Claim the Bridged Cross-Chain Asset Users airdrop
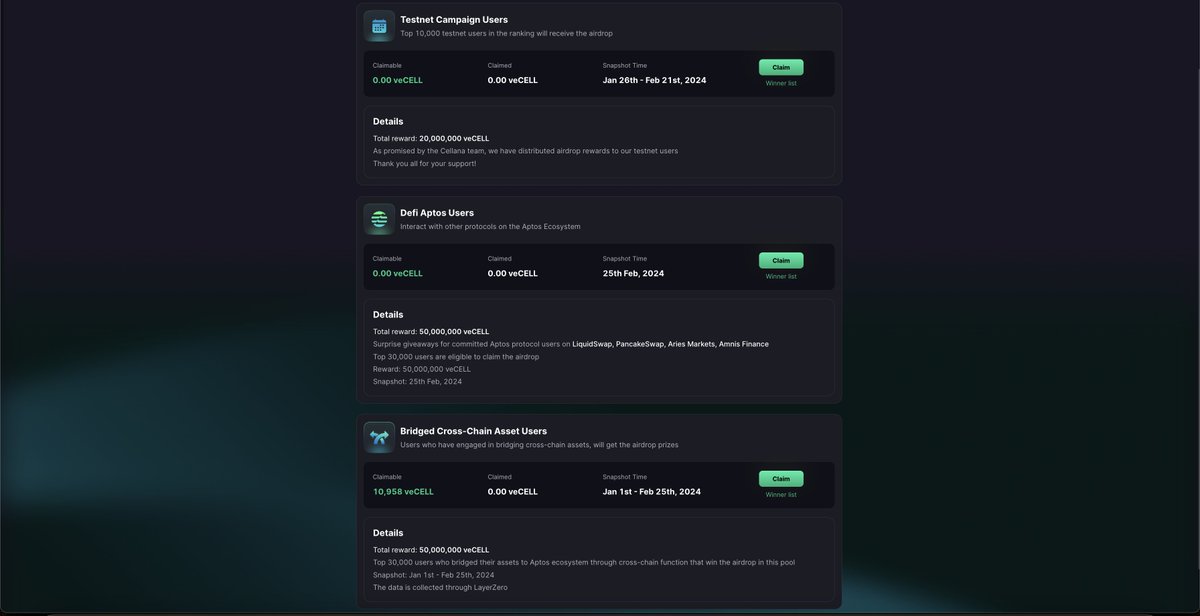 781,479
